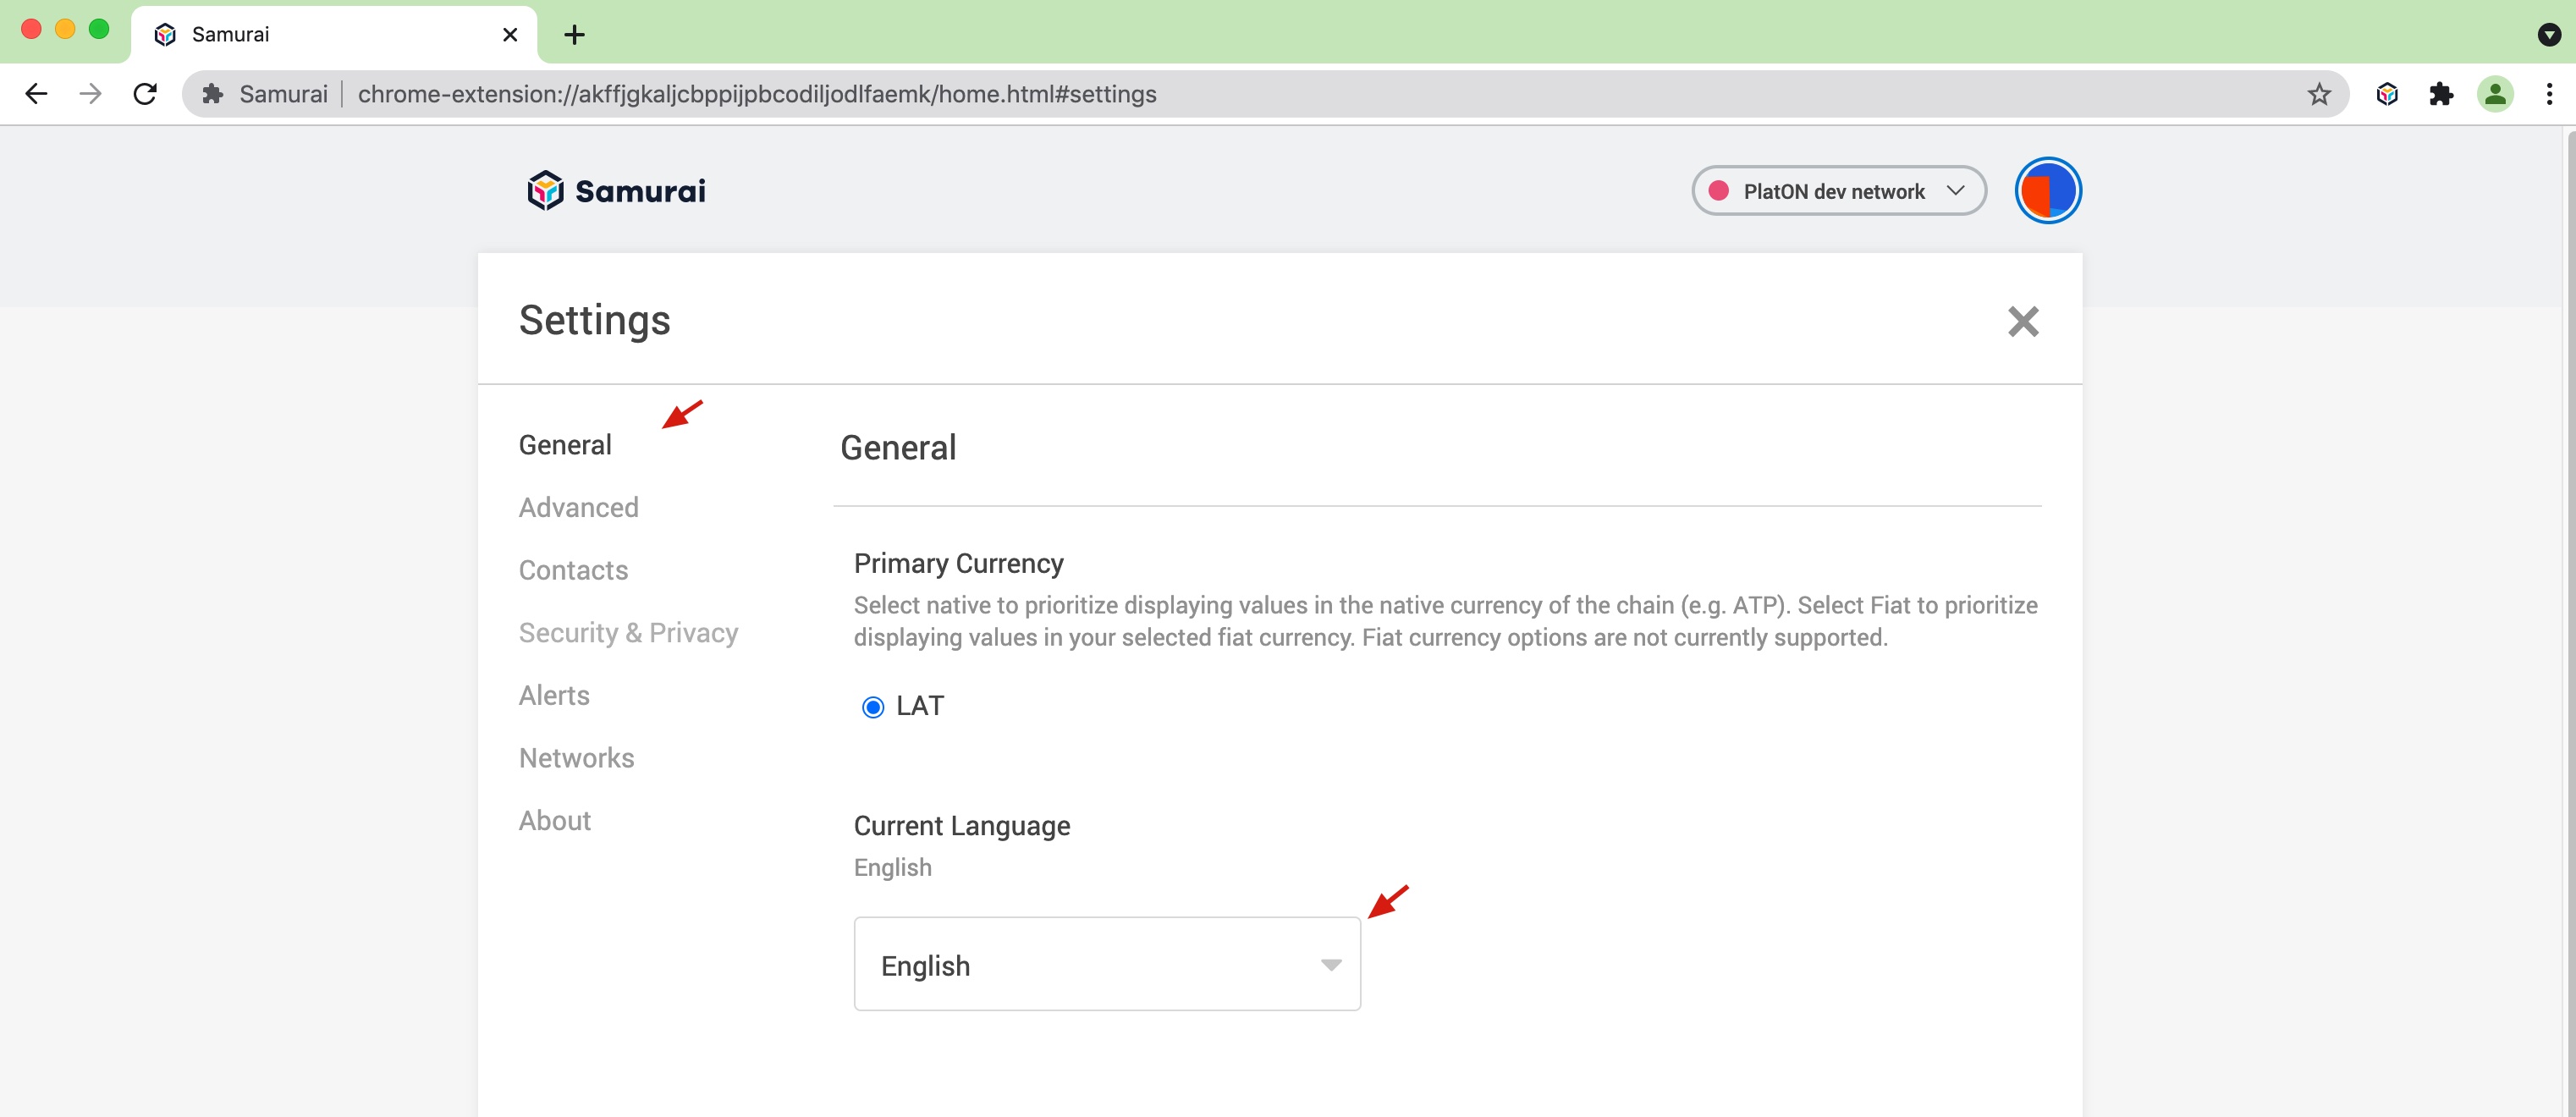Open the tab search dropdown arrow
This screenshot has height=1117, width=2576.
pyautogui.click(x=2548, y=35)
